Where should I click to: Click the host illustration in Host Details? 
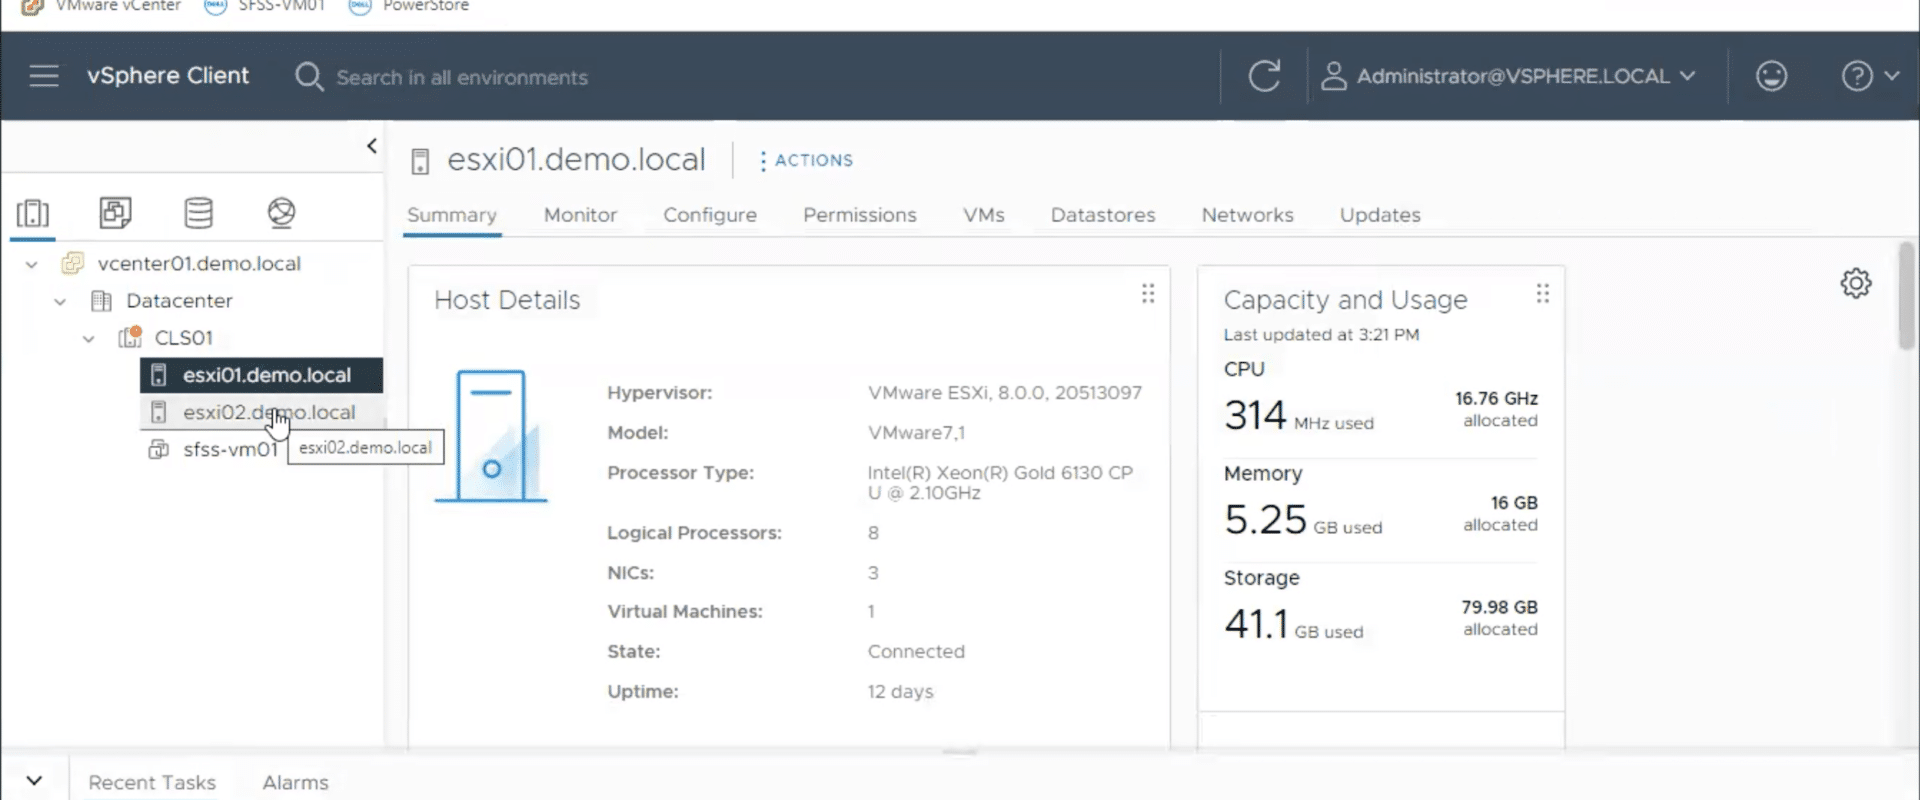[491, 436]
